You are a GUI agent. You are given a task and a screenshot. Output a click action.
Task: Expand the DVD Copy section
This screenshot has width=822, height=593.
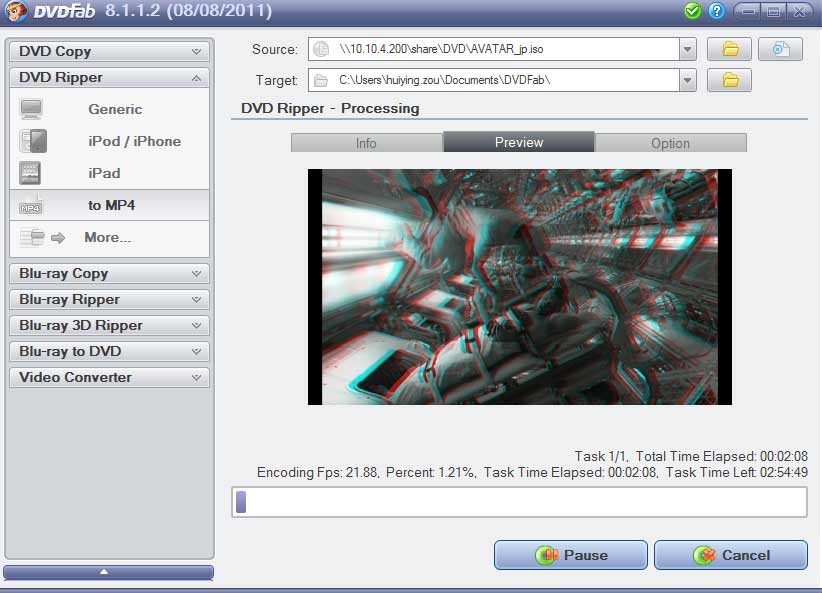click(x=109, y=51)
